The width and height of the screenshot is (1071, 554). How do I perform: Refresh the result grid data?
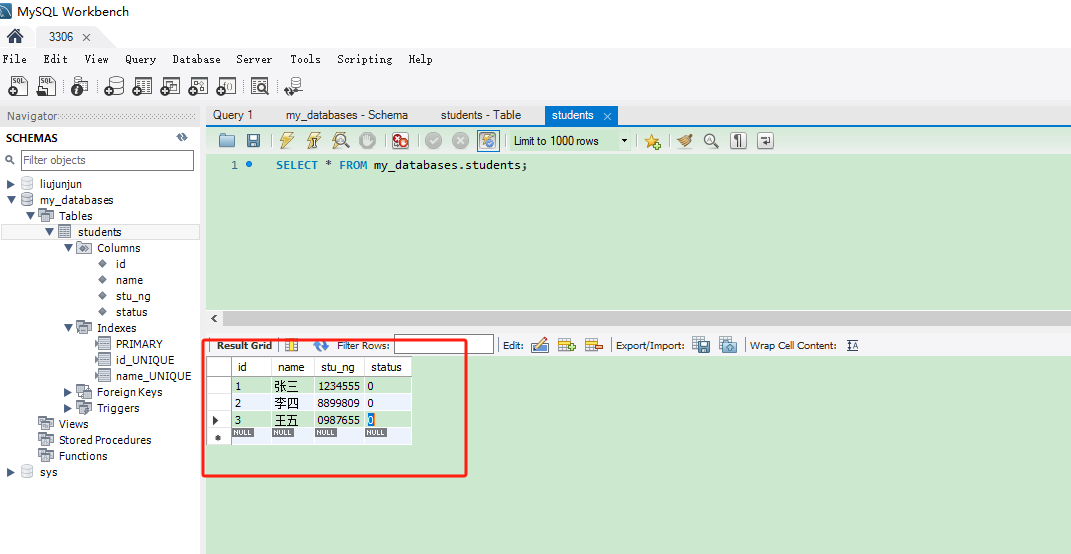[x=321, y=346]
